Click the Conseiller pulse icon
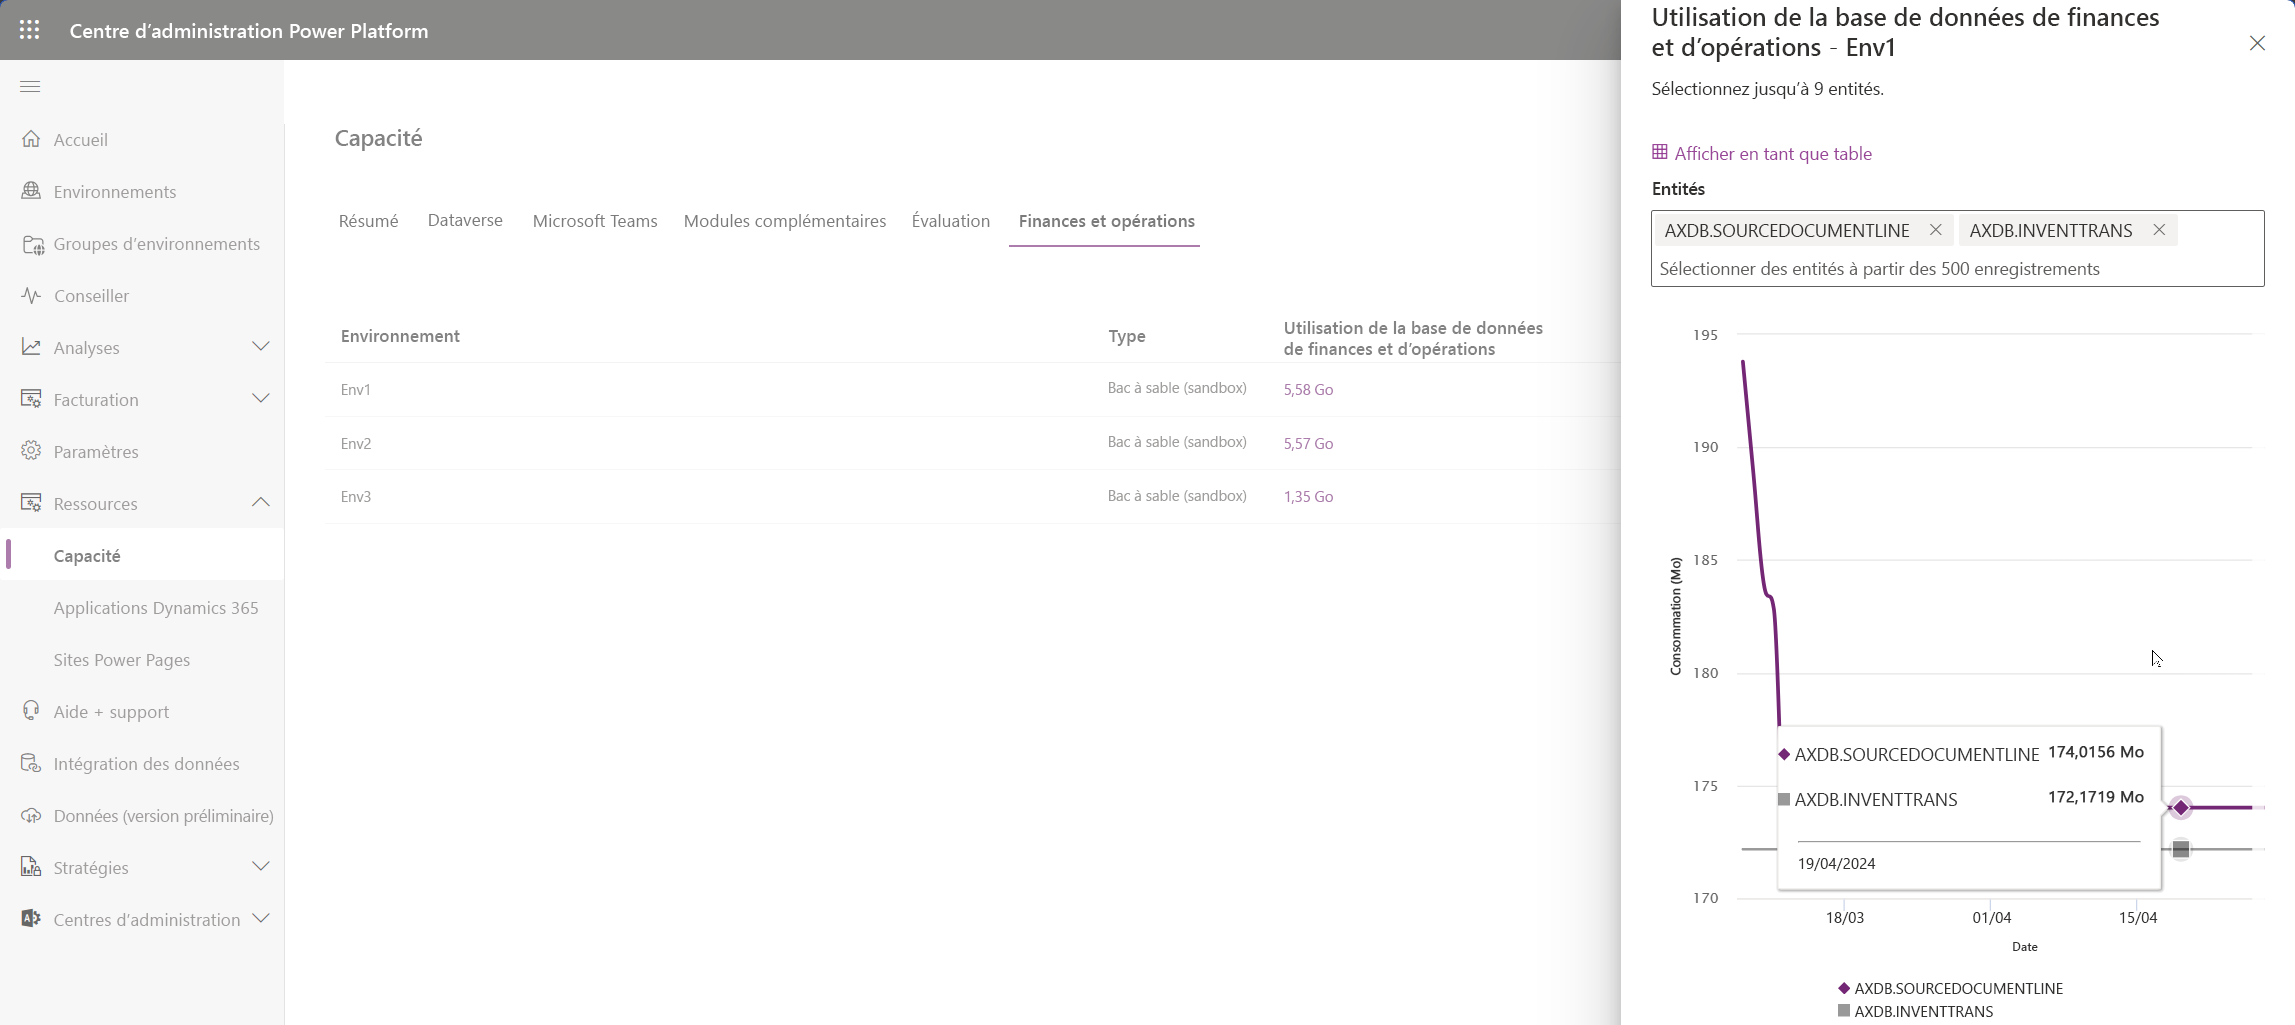 [x=31, y=295]
